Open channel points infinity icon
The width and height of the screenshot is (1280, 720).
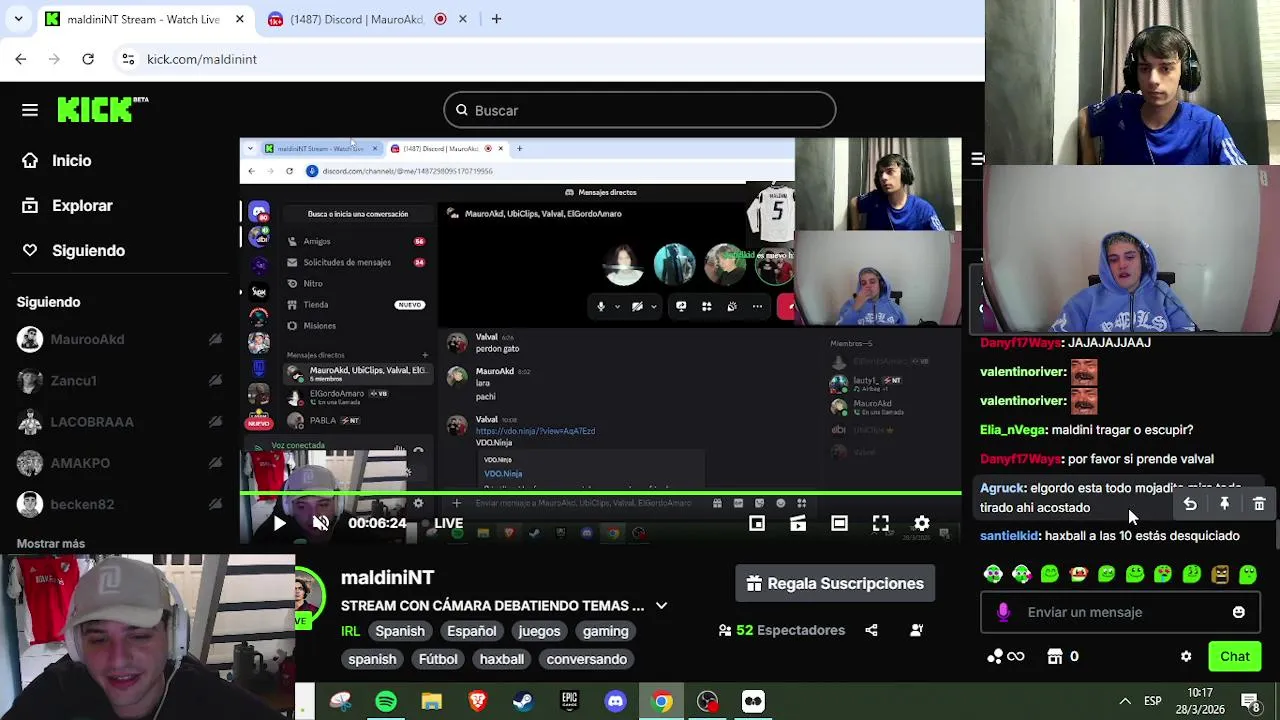(x=1005, y=656)
